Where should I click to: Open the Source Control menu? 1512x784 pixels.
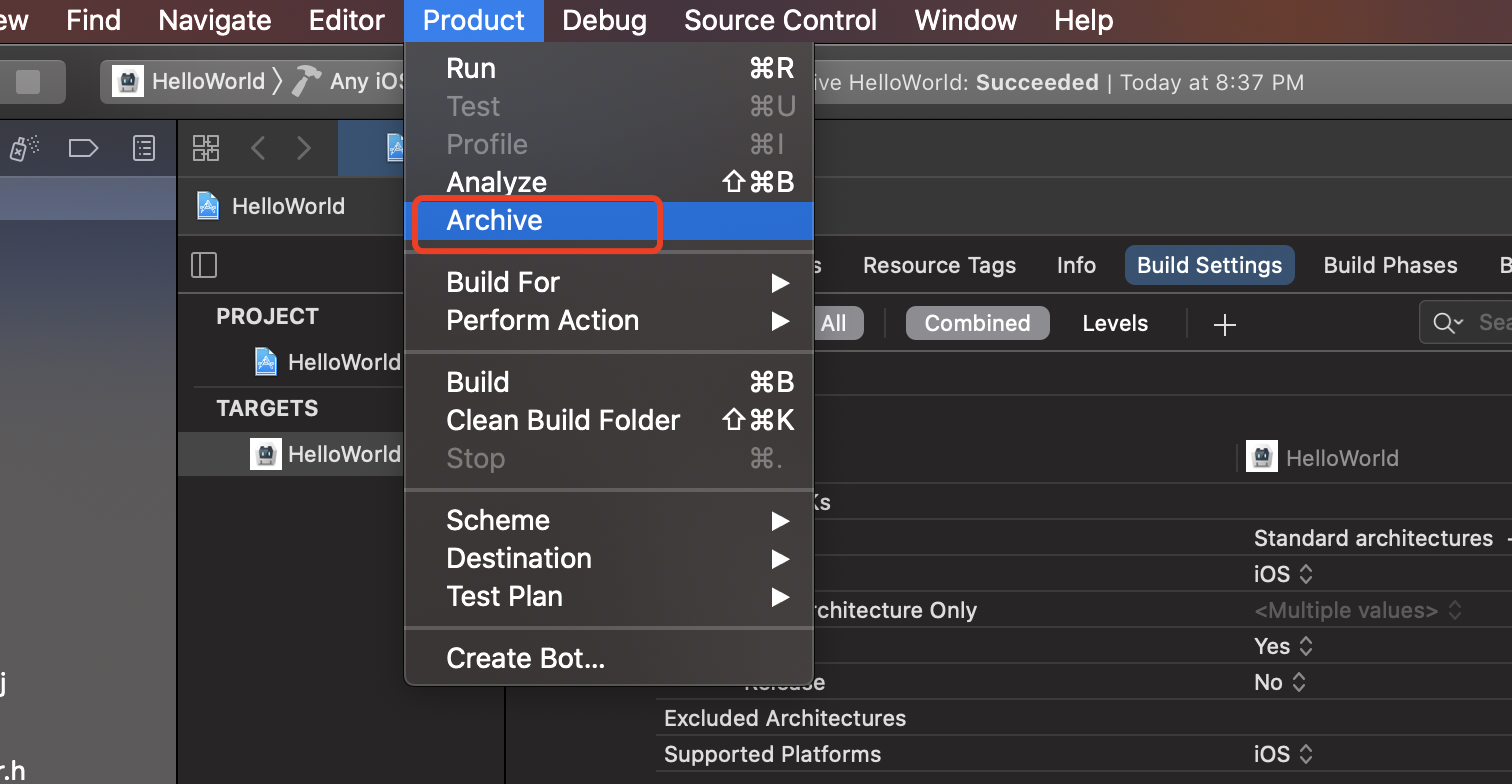click(780, 20)
